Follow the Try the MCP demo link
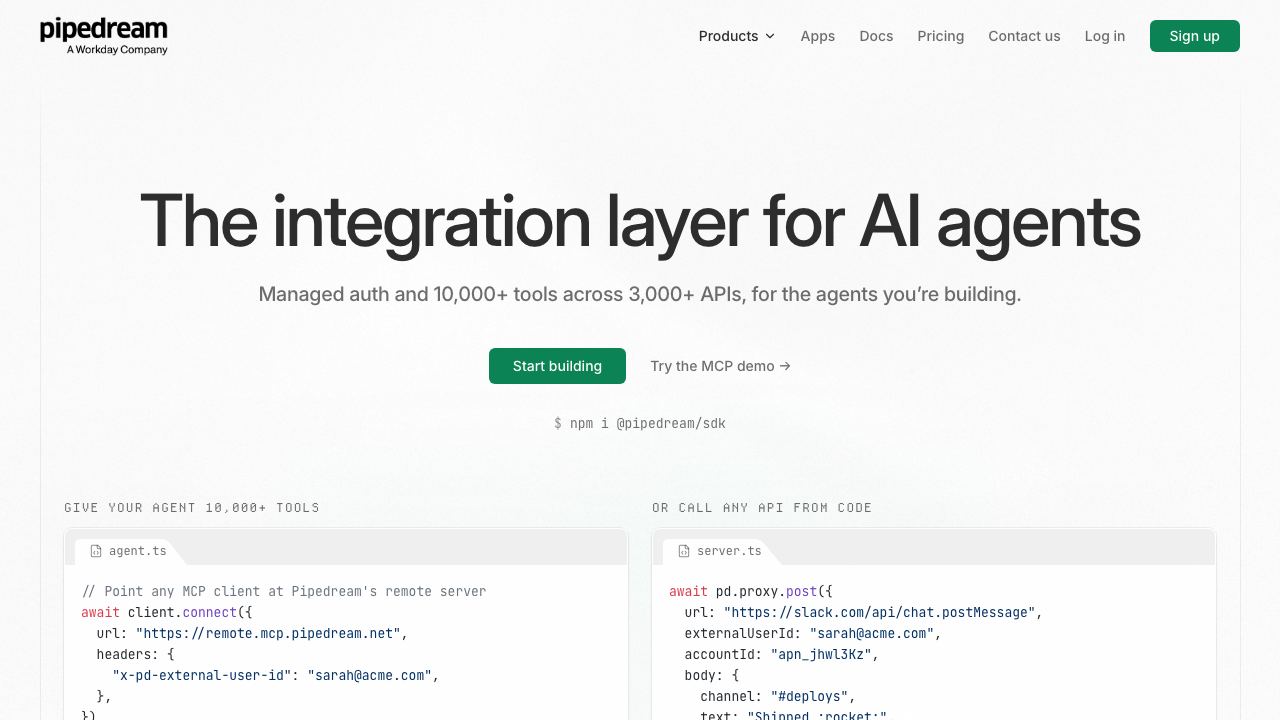1280x720 pixels. pyautogui.click(x=720, y=366)
